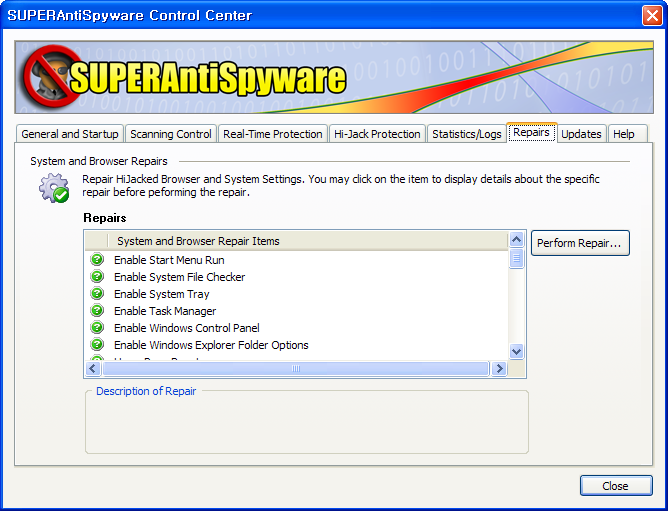
Task: Click the gear with checkmark repair icon
Action: point(54,188)
